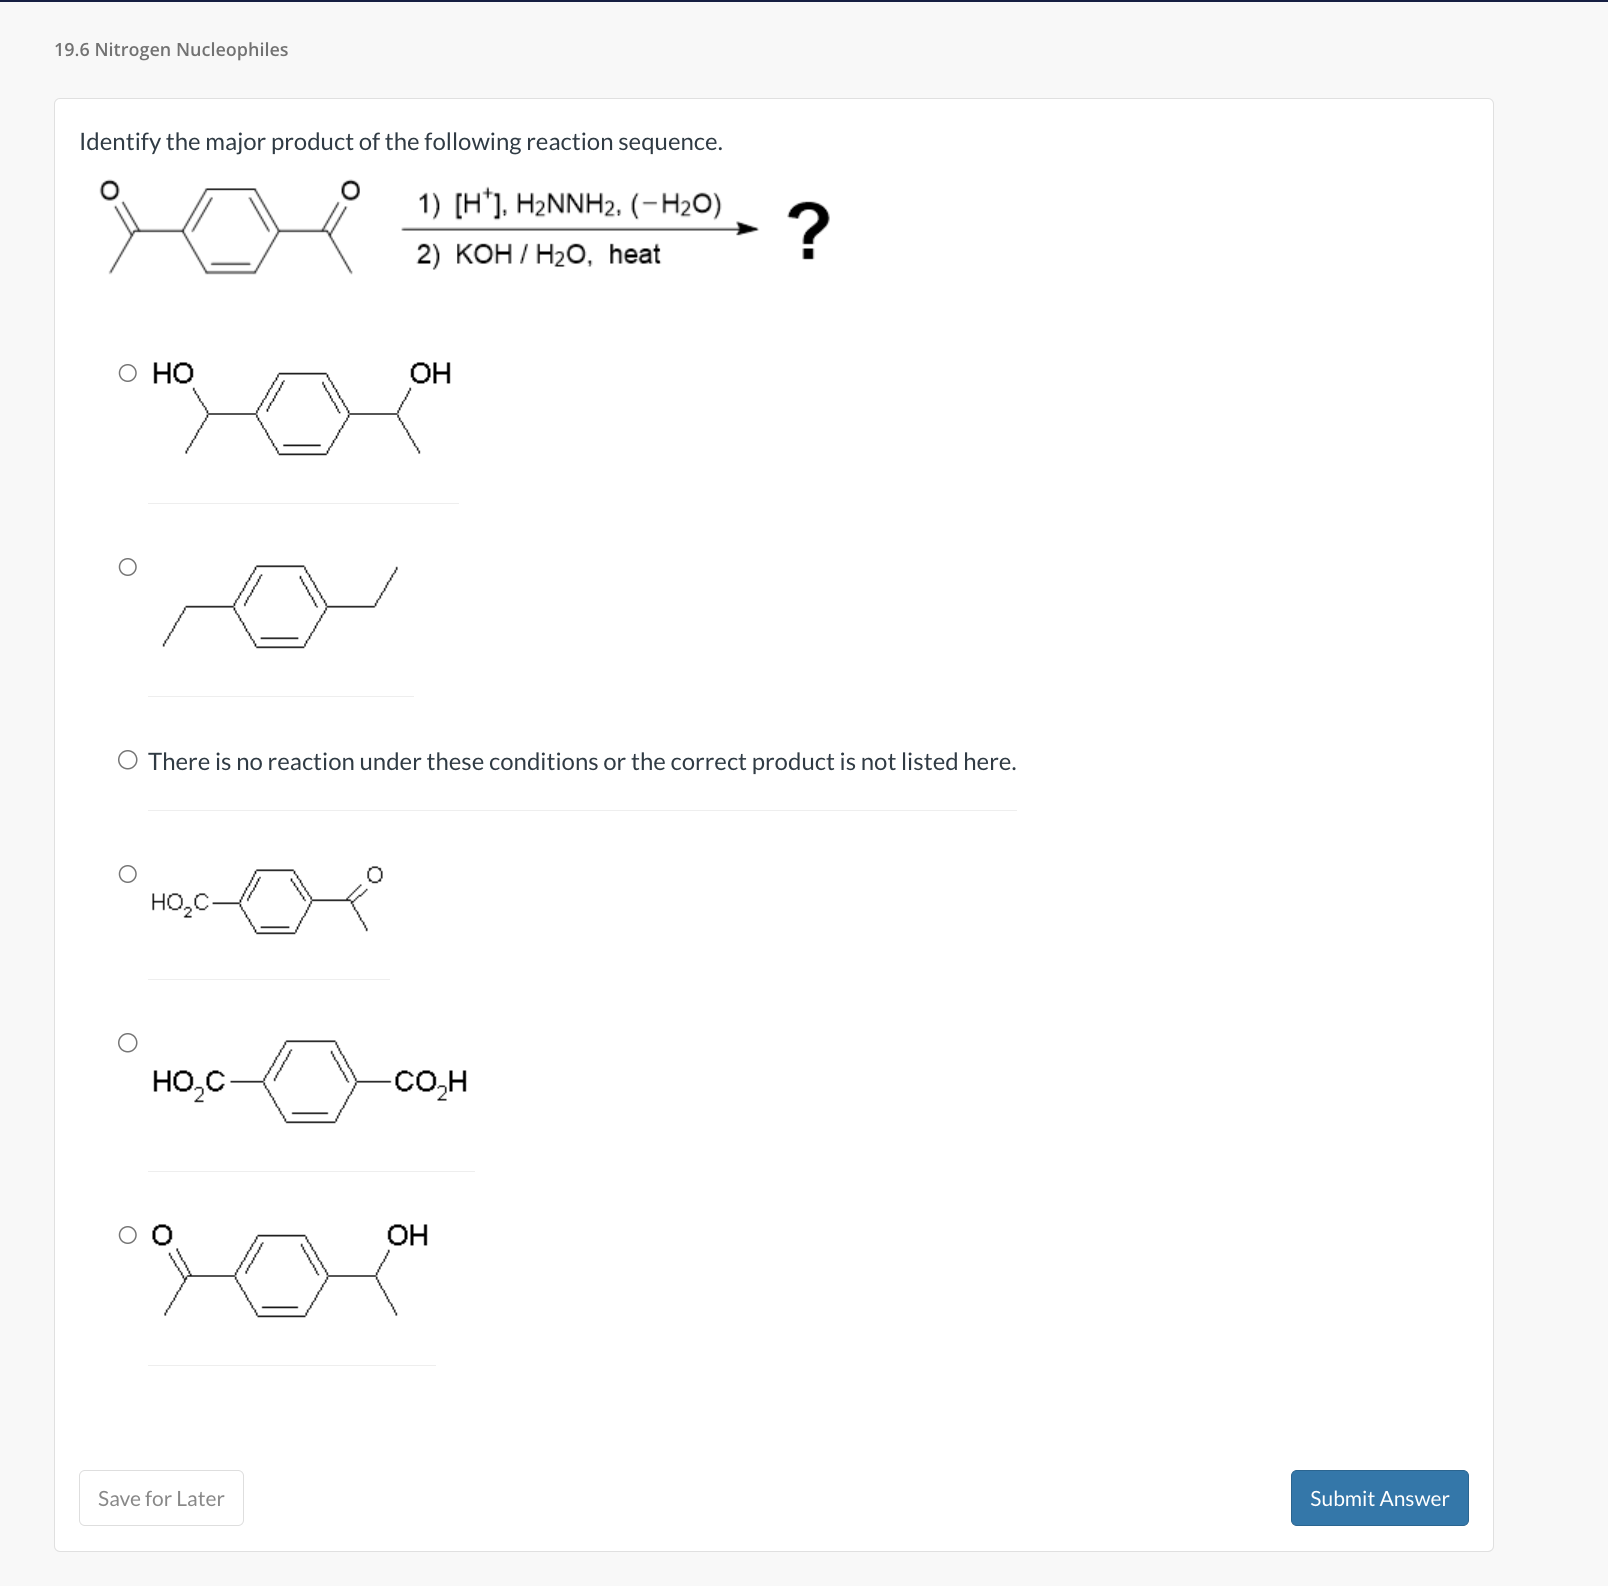
Task: Select 'There is no reaction under these conditions' option
Action: (x=129, y=760)
